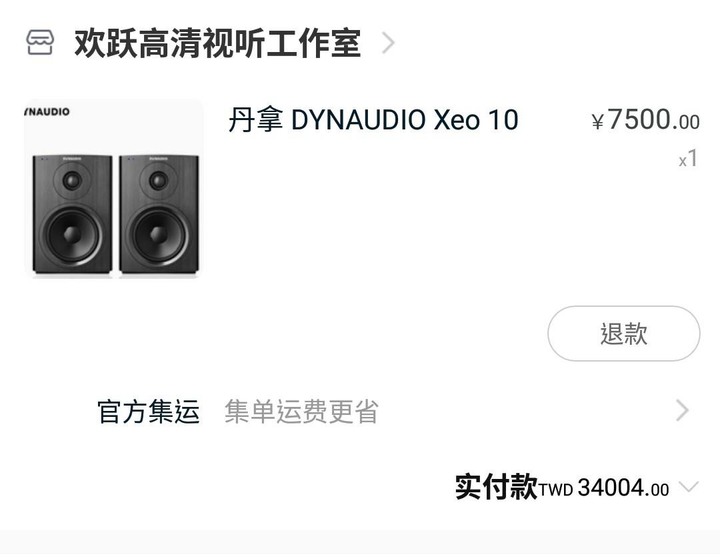Tap the x1 quantity label

tap(688, 158)
